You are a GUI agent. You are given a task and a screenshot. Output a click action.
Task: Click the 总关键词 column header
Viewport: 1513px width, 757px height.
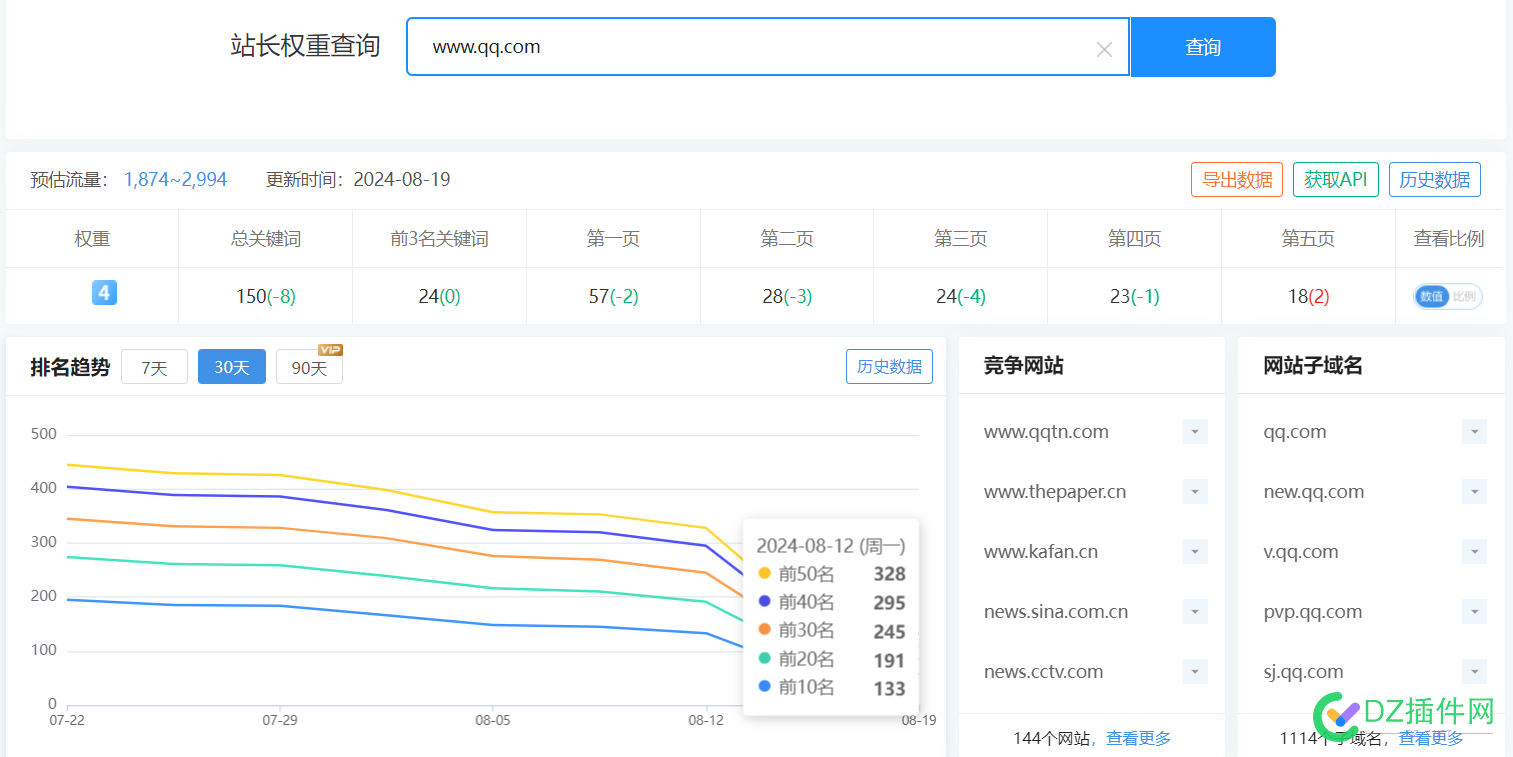point(266,239)
